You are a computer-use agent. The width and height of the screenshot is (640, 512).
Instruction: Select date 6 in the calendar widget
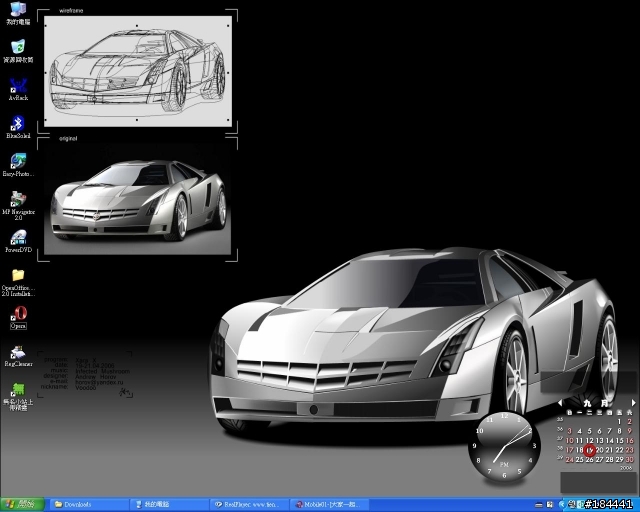click(x=599, y=431)
